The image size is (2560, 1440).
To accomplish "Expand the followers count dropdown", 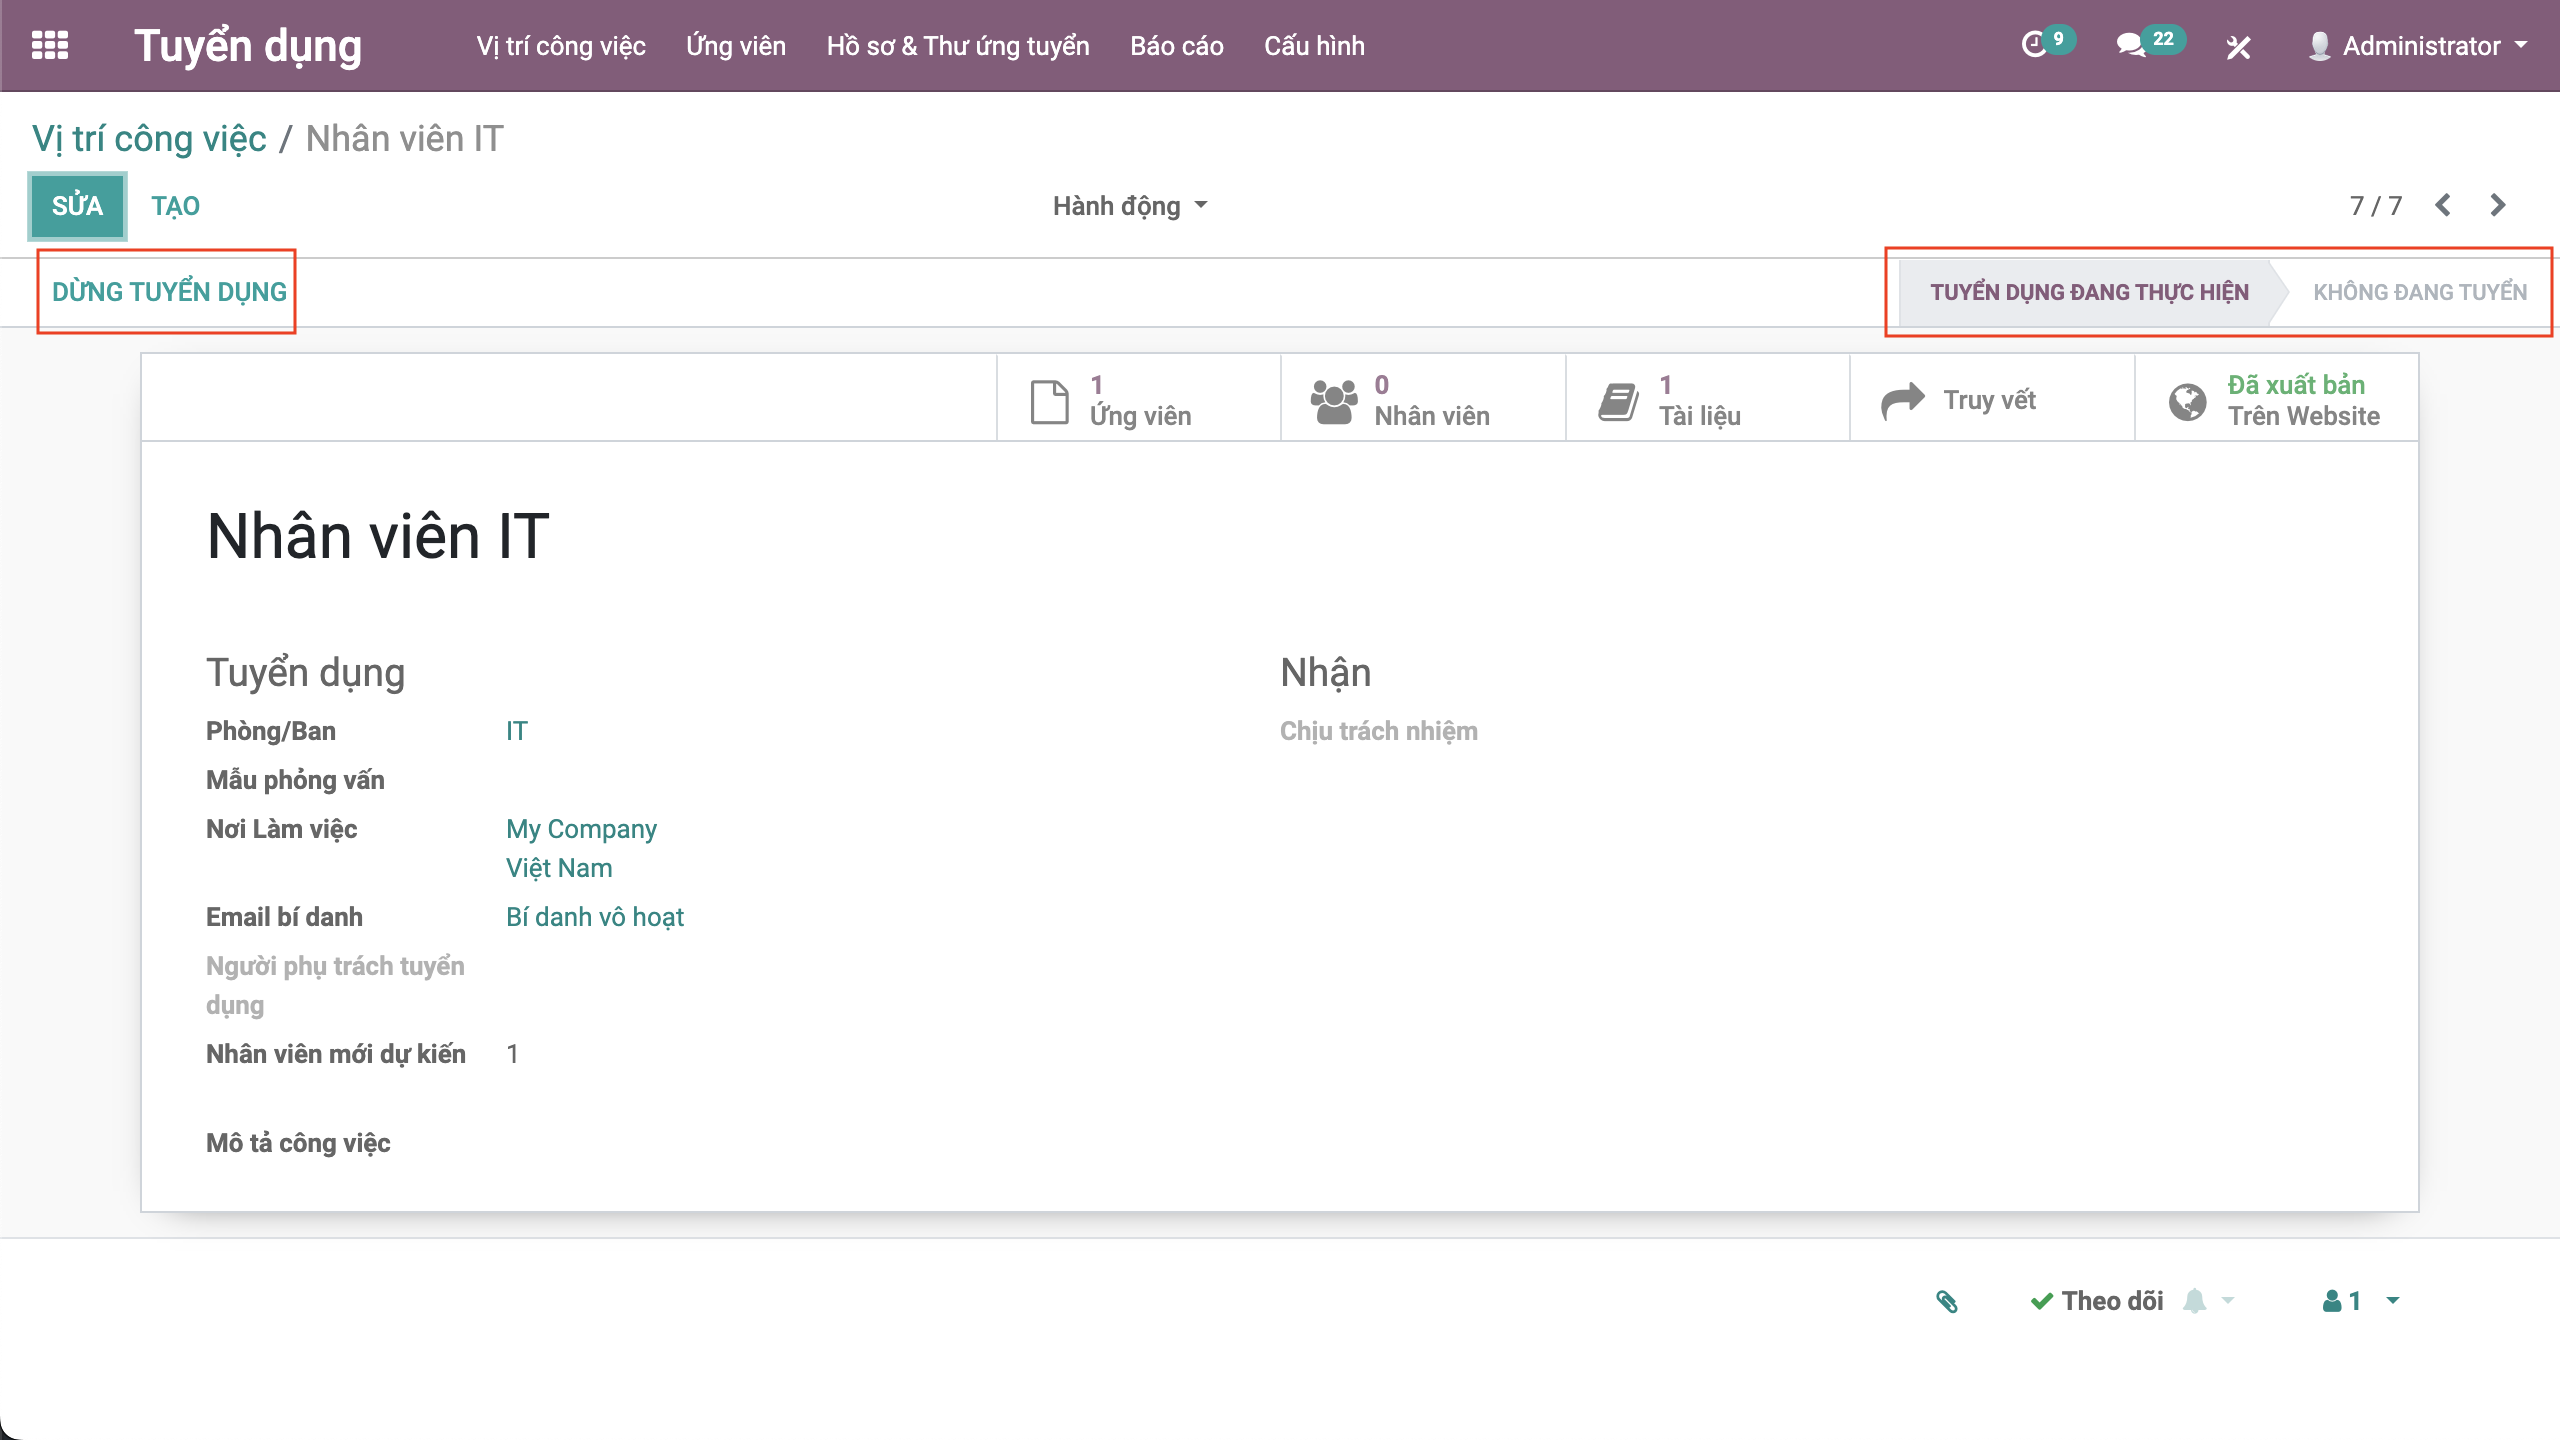I will (2361, 1301).
